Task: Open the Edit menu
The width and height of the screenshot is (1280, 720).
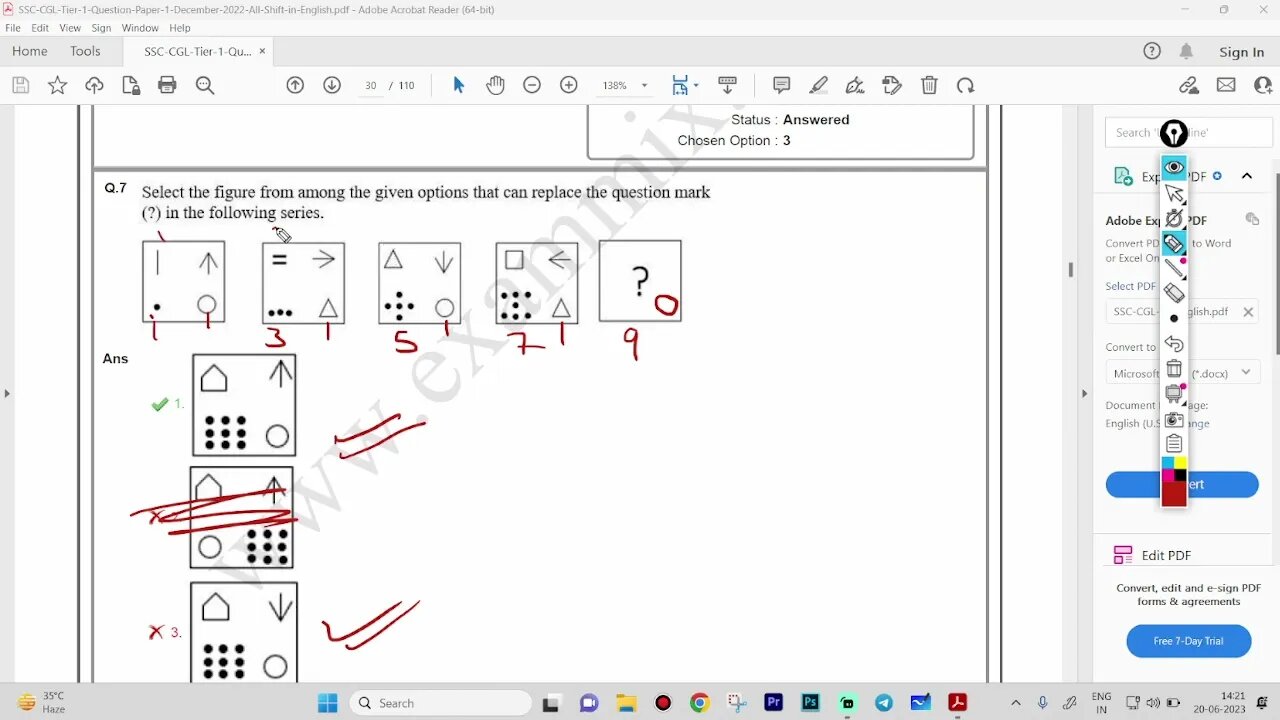Action: point(40,28)
